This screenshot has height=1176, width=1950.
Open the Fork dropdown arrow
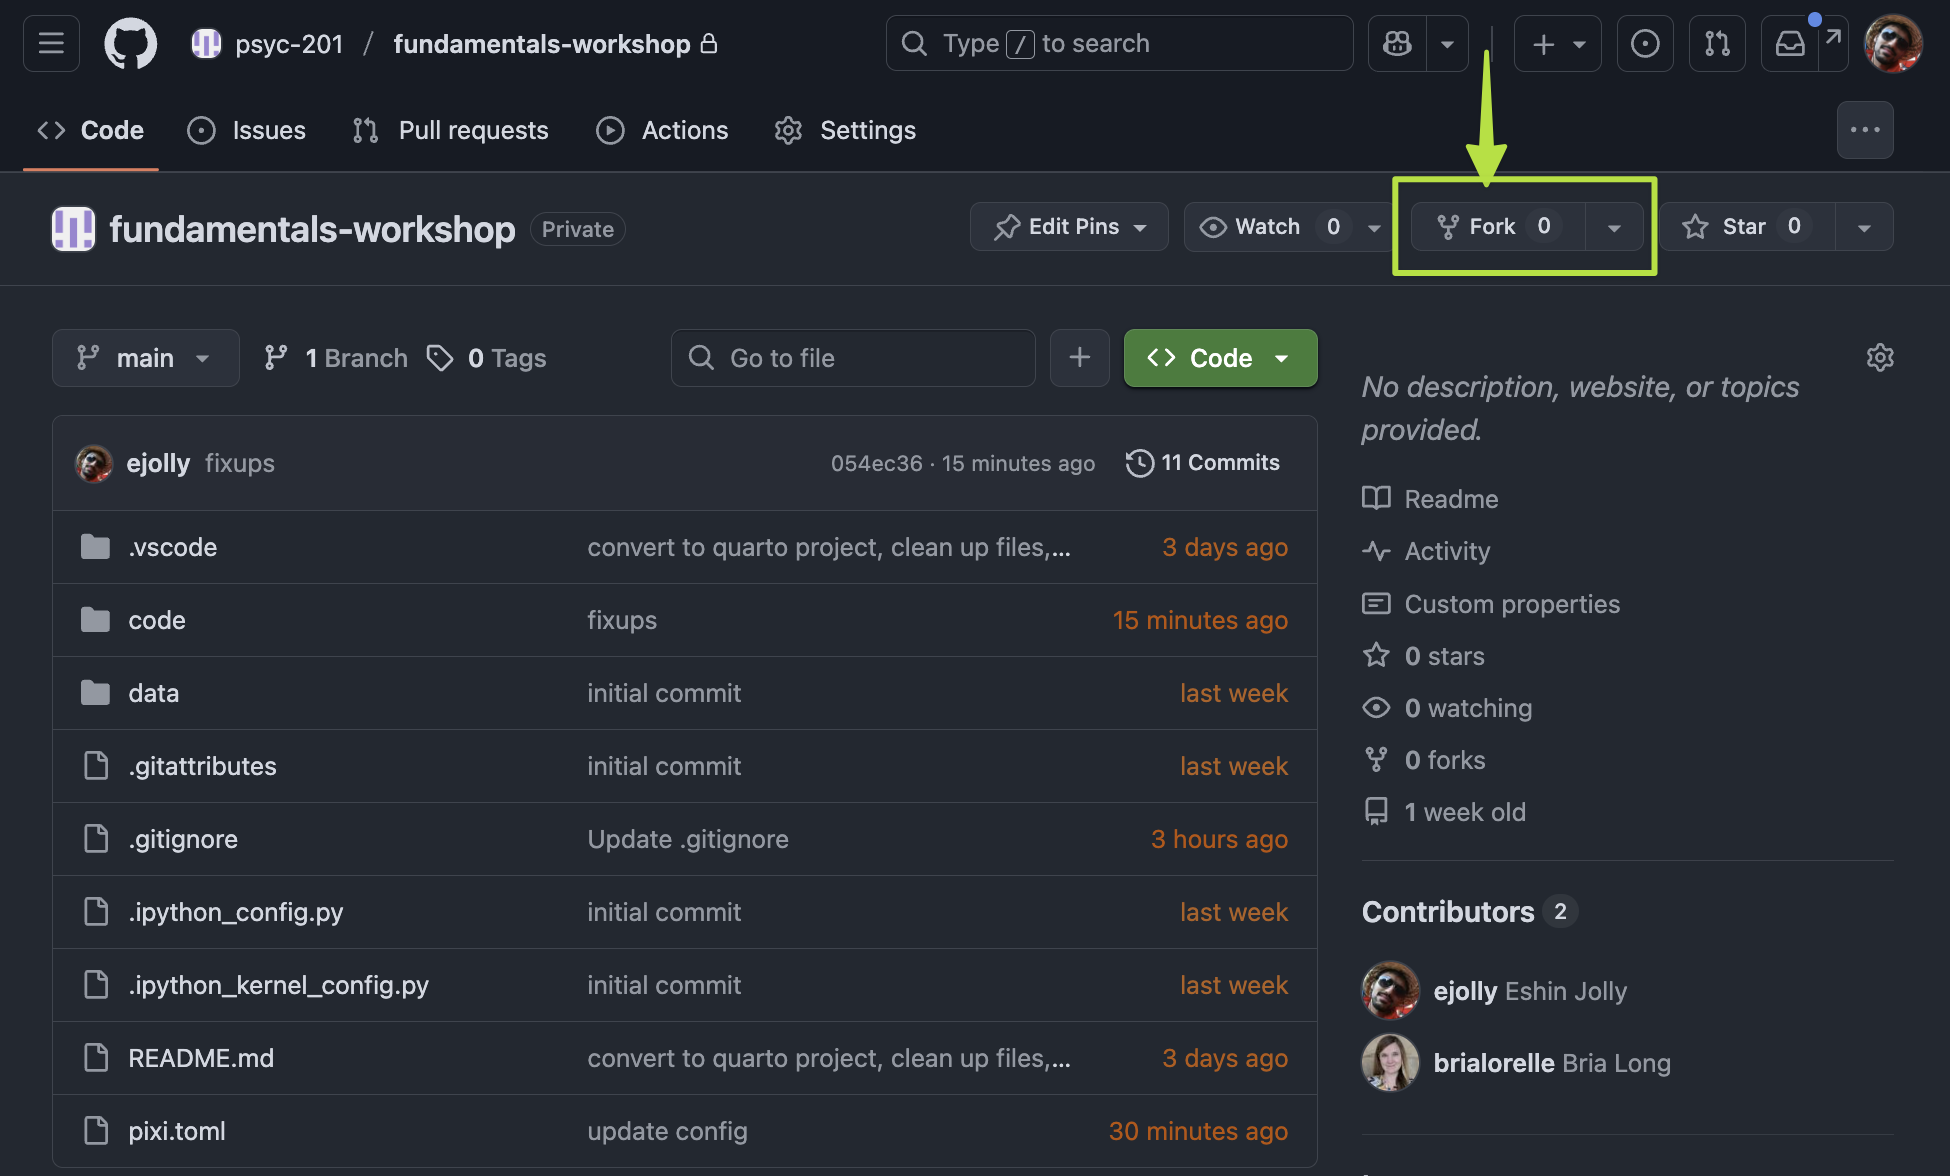1614,227
